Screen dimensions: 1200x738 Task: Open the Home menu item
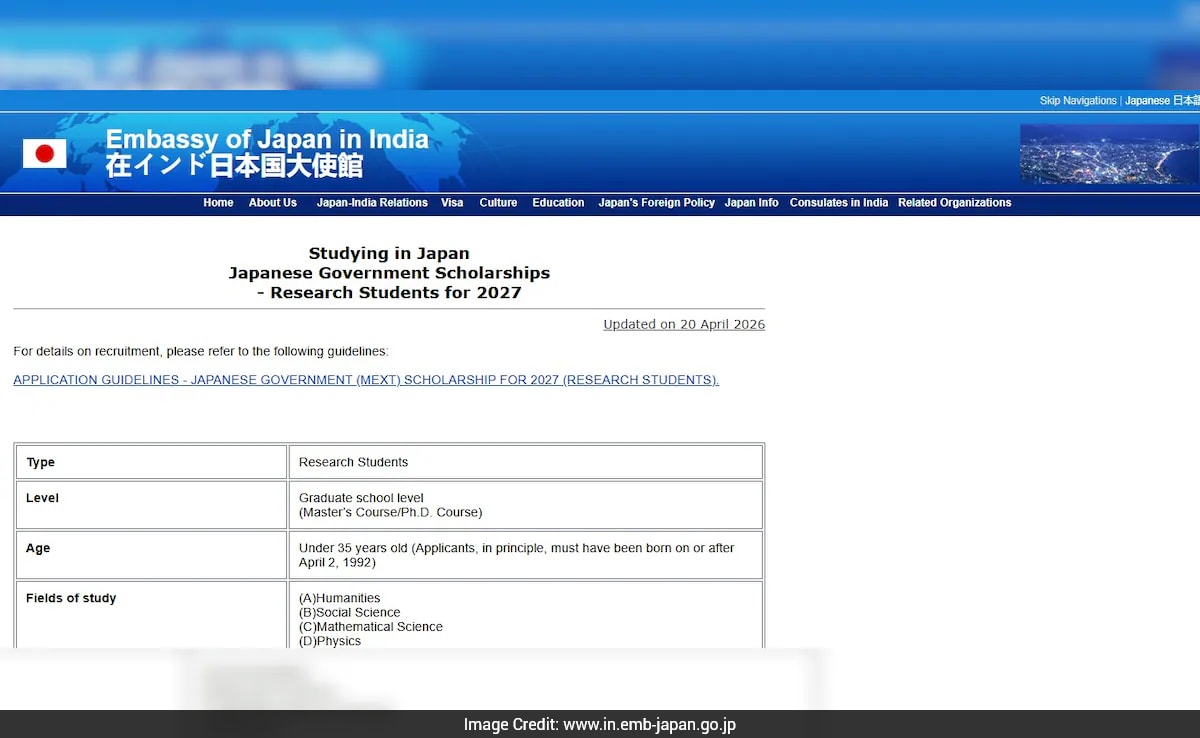[x=218, y=203]
